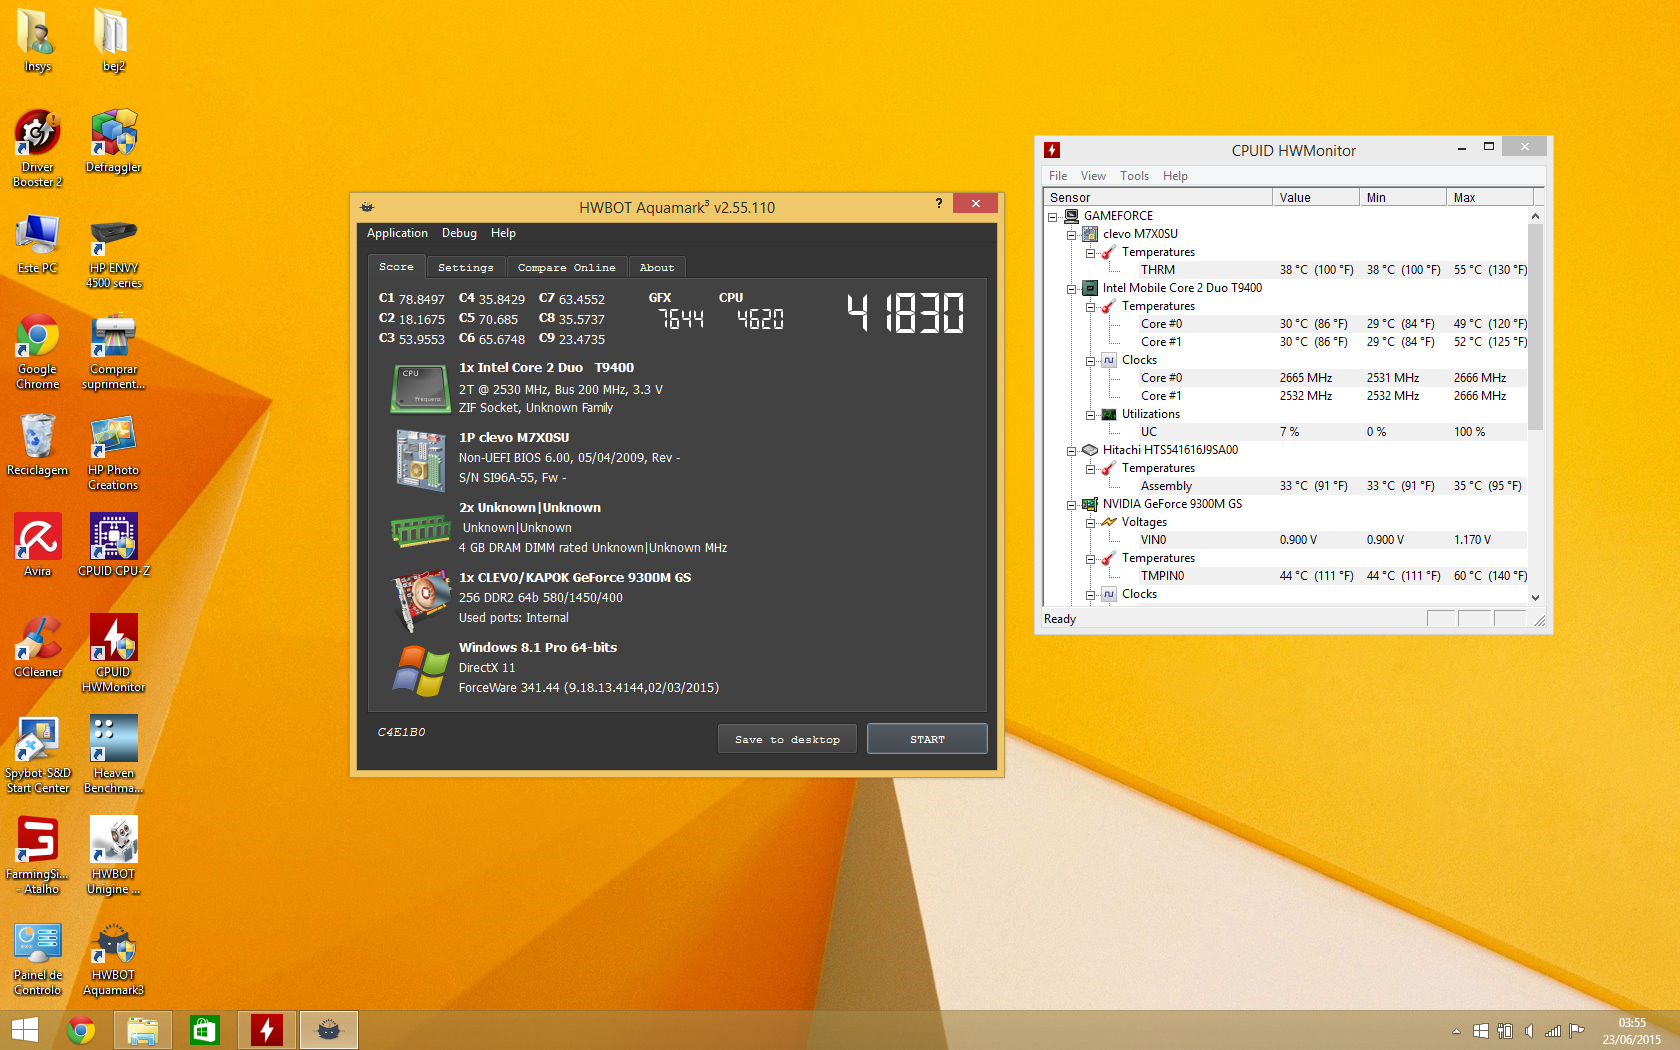Screen dimensions: 1680x1050
Task: Click the Value column header
Action: pos(1316,197)
